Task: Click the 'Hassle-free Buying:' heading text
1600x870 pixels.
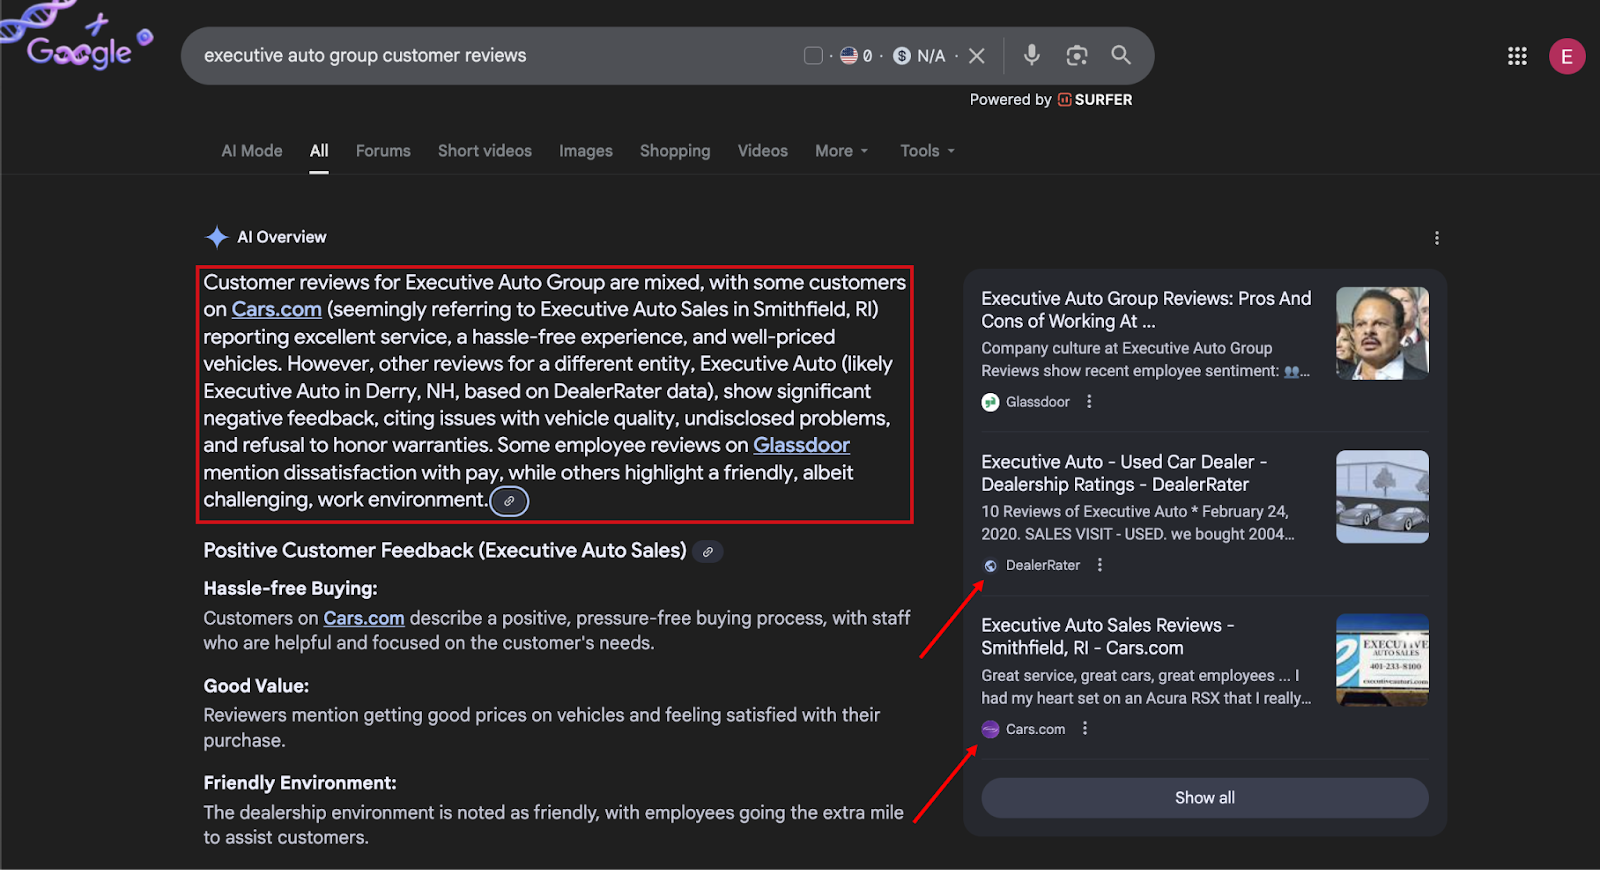Action: (290, 589)
